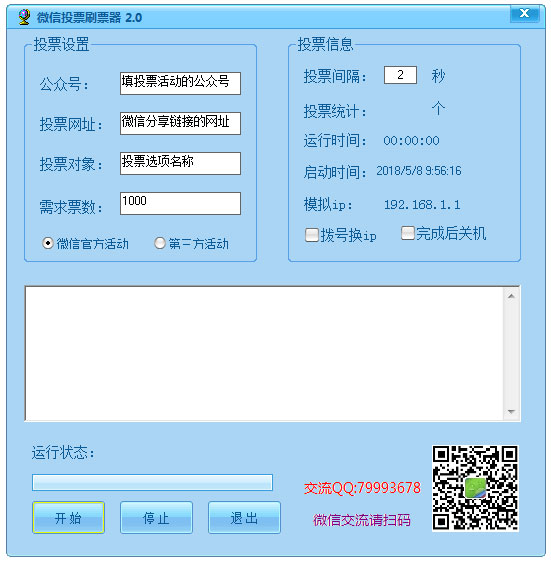
Task: Enable the 完成后关机 checkbox
Action: point(407,233)
